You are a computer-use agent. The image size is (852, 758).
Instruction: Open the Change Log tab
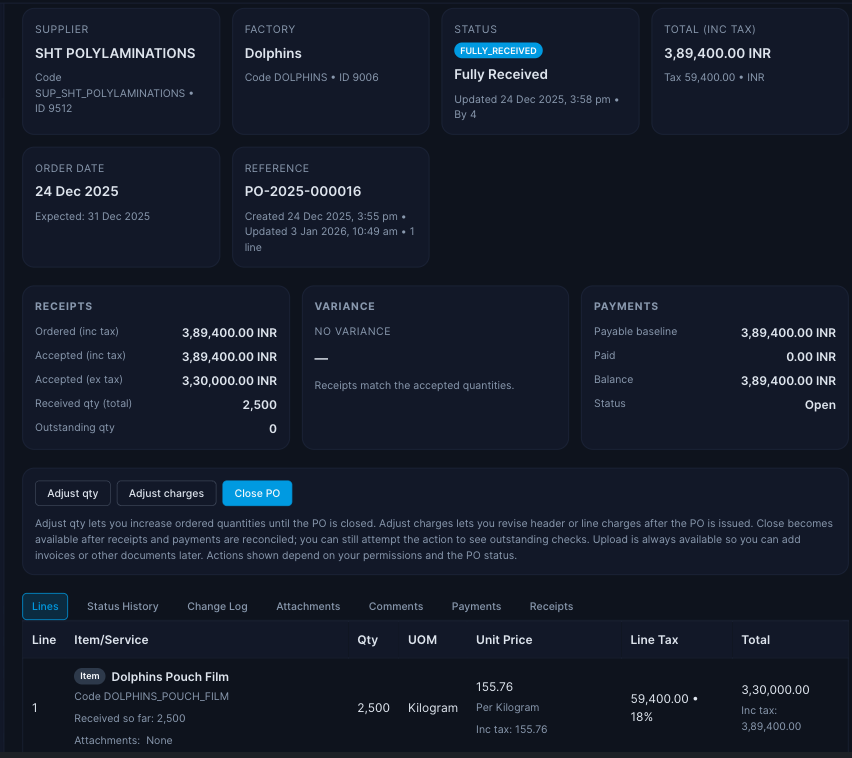point(216,606)
